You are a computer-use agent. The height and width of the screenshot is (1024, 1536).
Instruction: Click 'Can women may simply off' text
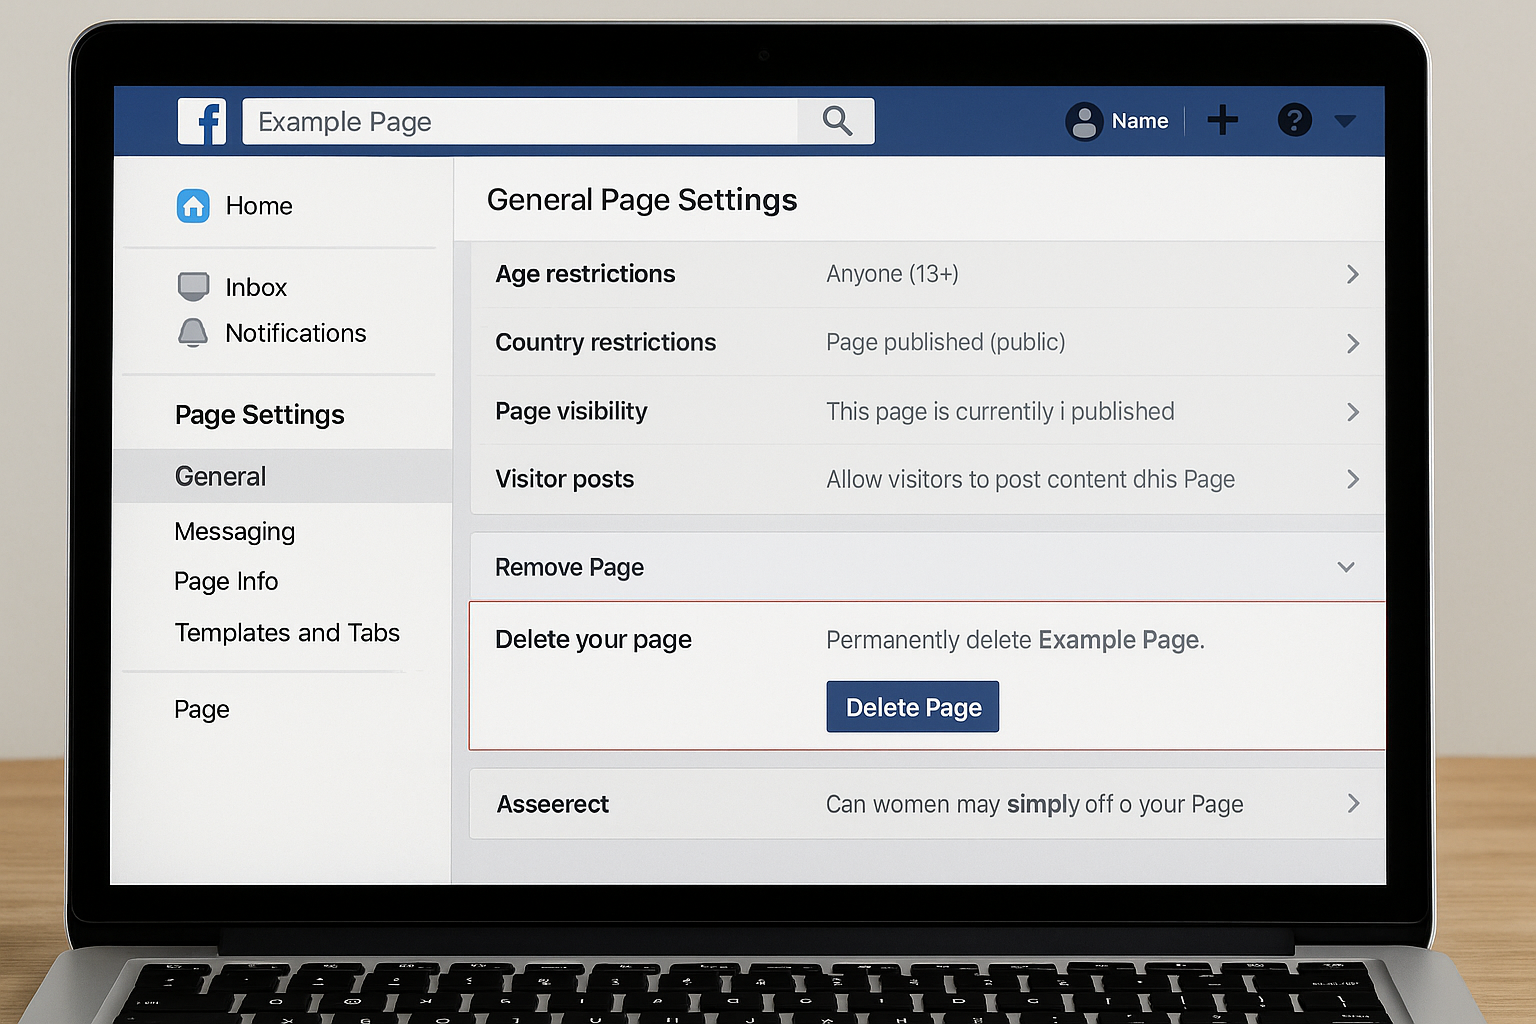point(970,804)
